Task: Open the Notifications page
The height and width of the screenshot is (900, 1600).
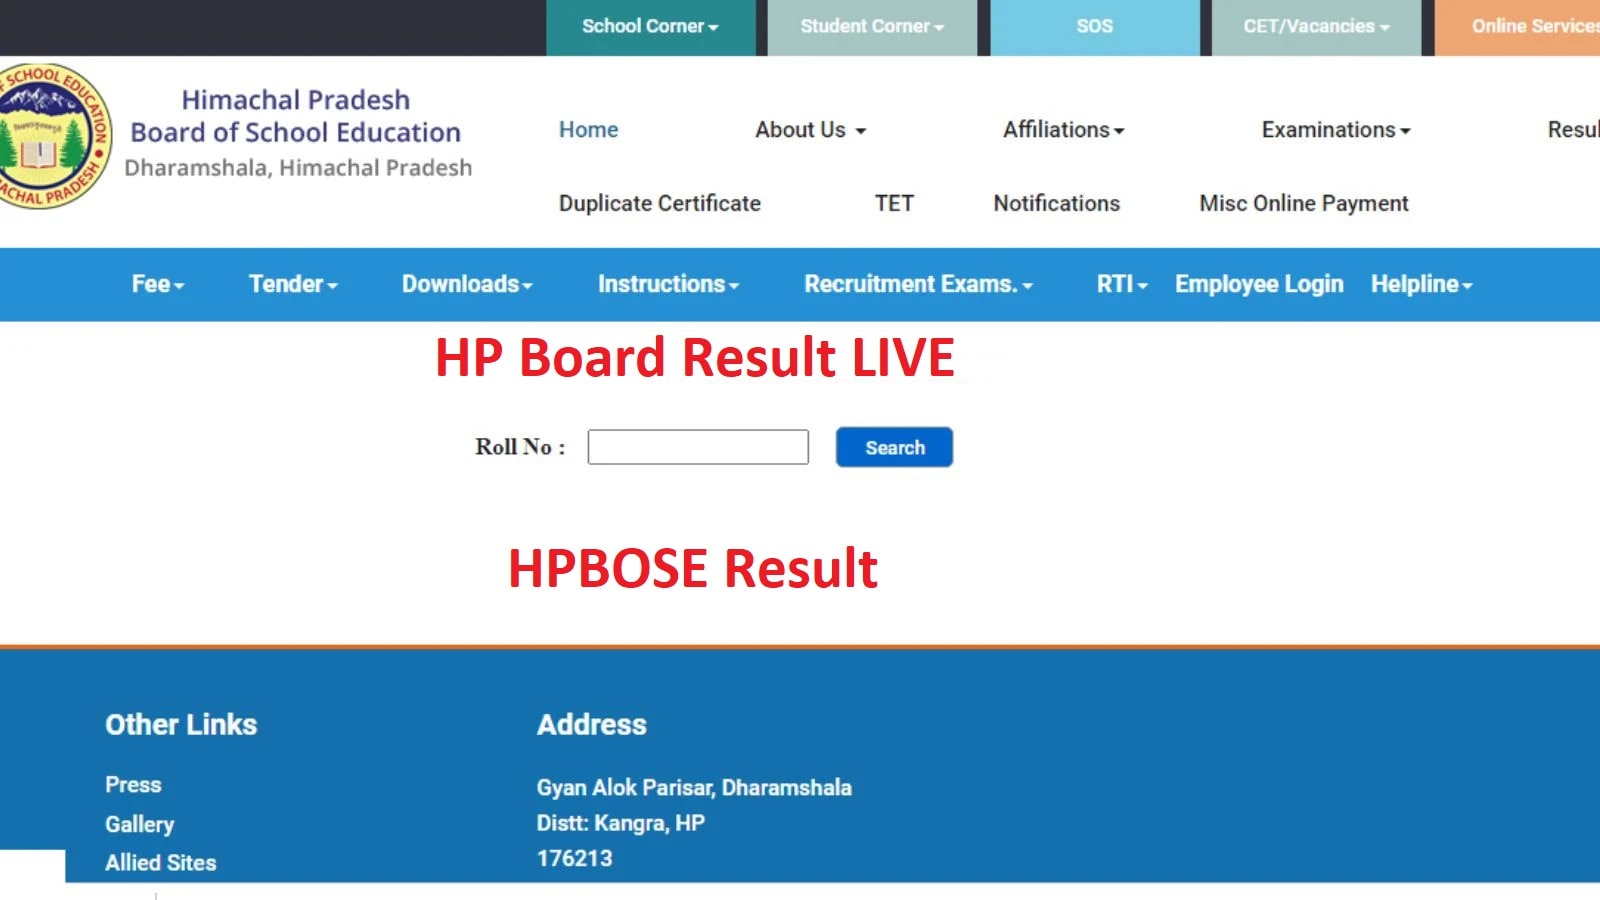Action: [1056, 203]
